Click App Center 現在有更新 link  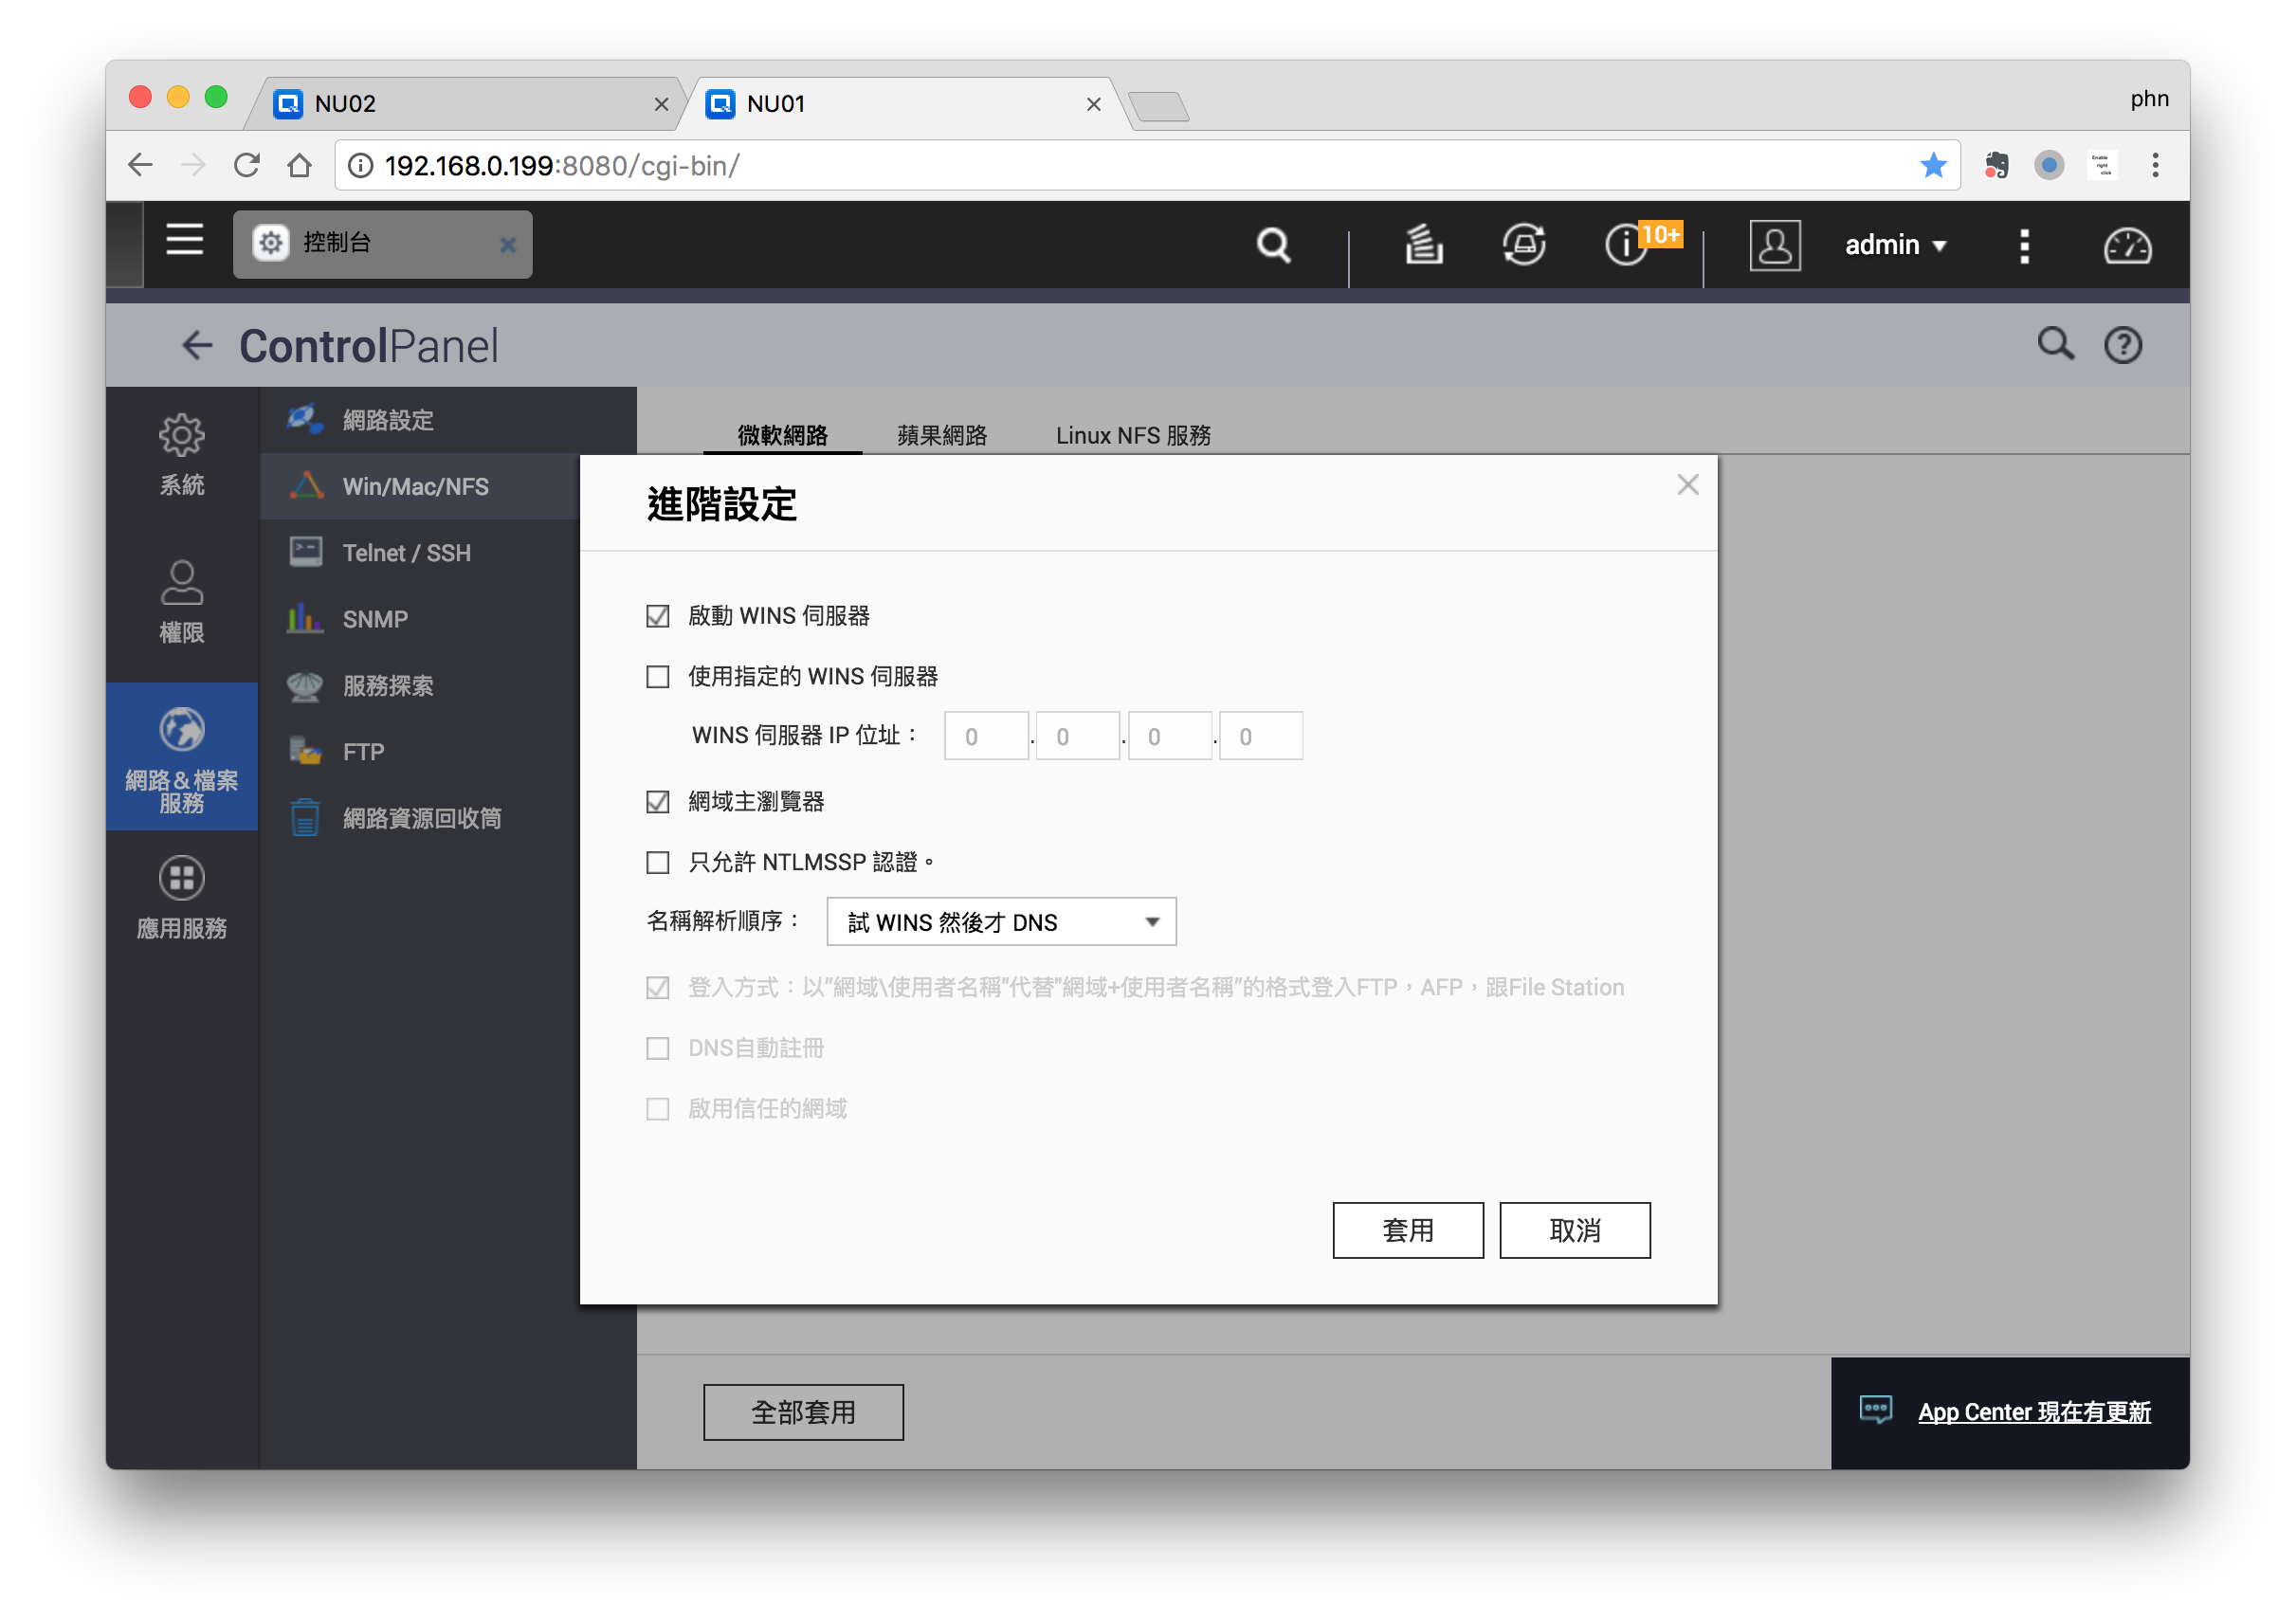coord(2033,1412)
